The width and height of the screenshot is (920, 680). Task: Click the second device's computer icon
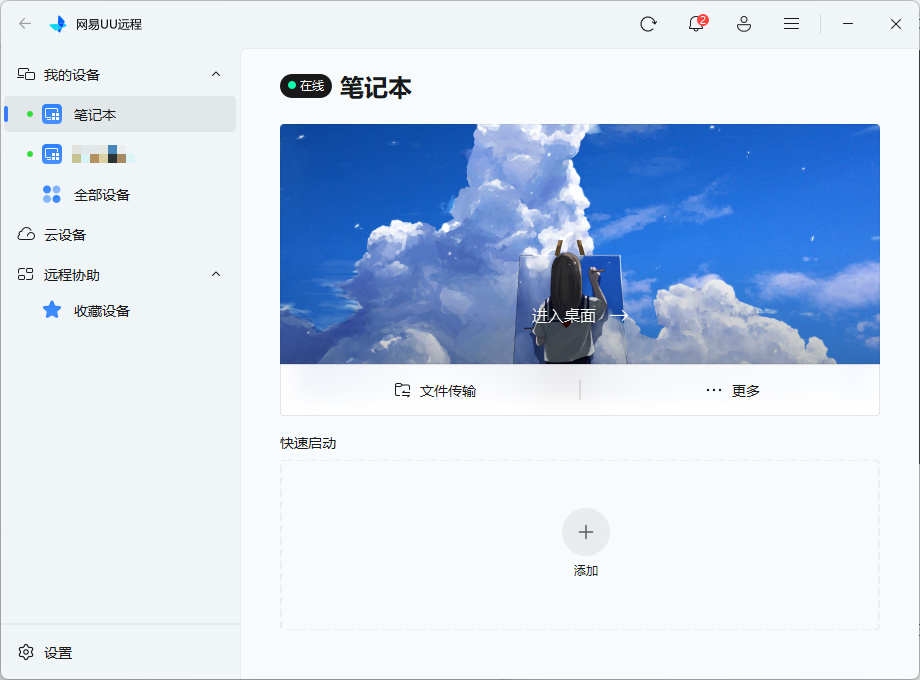point(52,154)
